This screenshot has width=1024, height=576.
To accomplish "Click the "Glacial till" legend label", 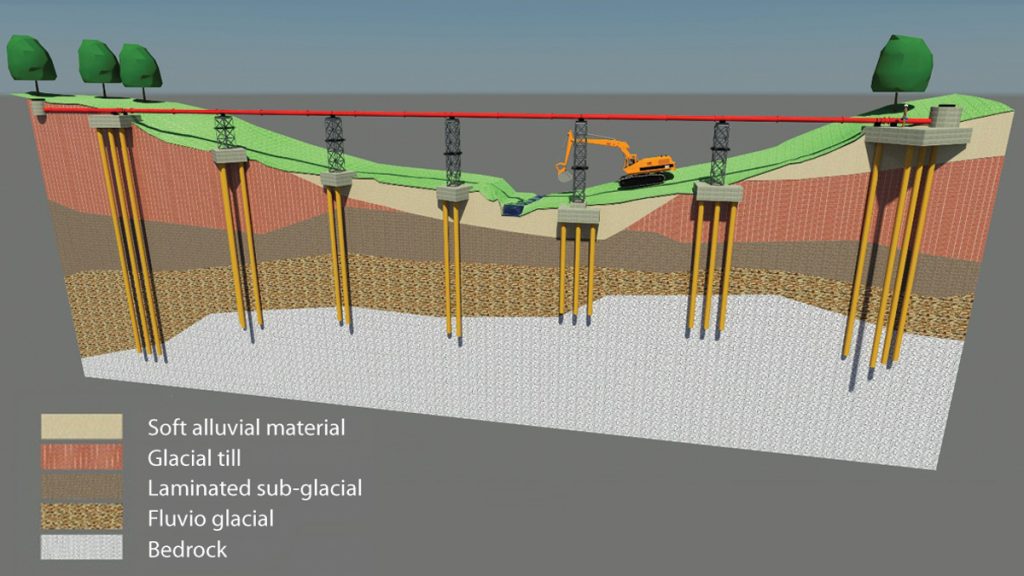I will tap(196, 458).
